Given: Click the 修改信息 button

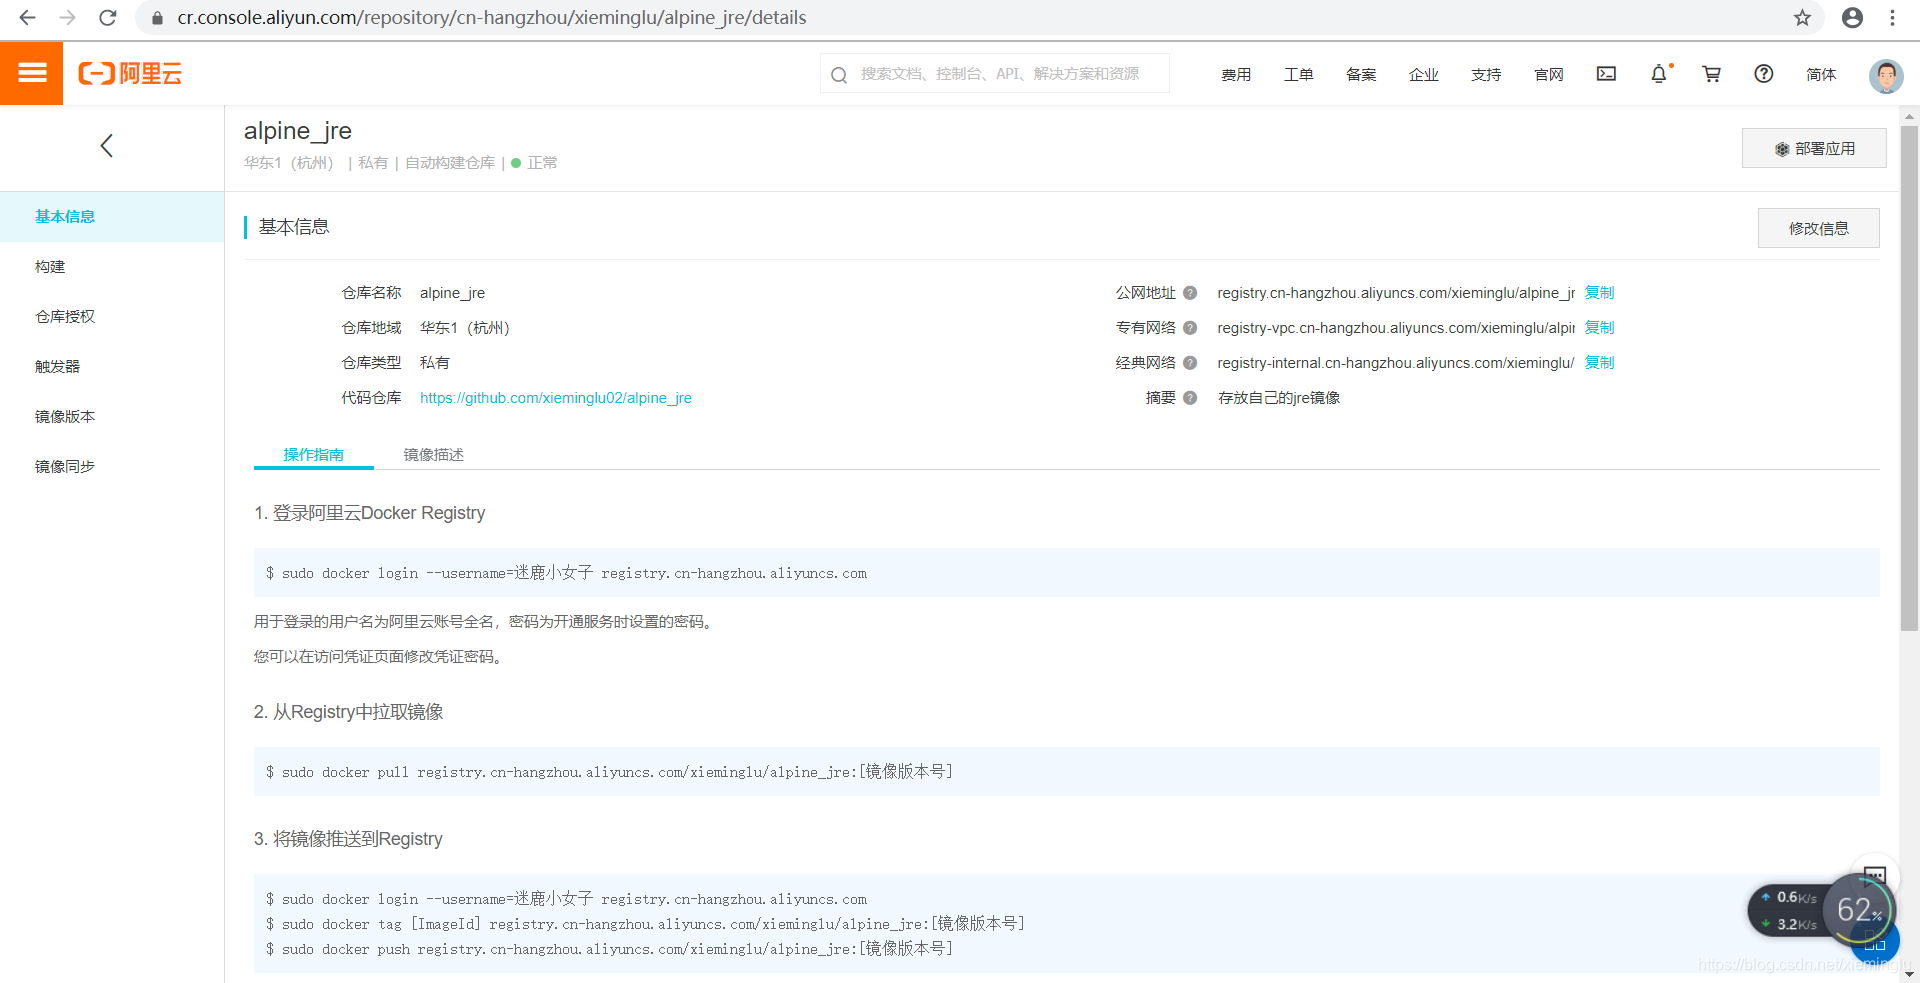Looking at the screenshot, I should (x=1818, y=228).
